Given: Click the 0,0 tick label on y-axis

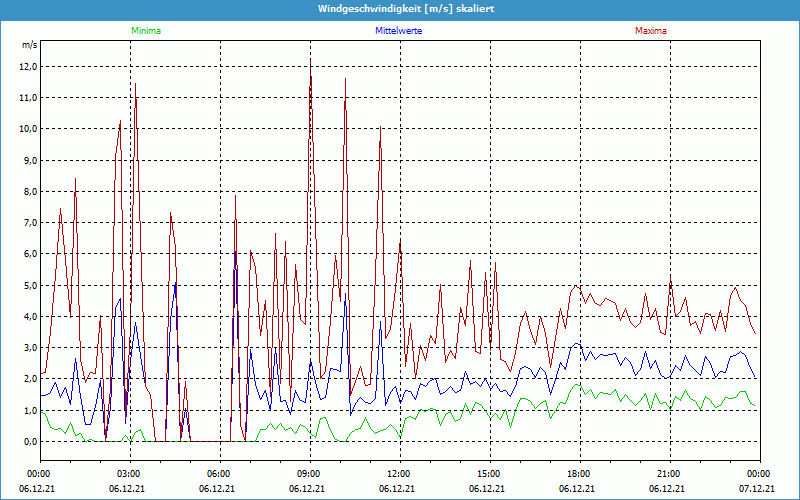Looking at the screenshot, I should coord(30,441).
